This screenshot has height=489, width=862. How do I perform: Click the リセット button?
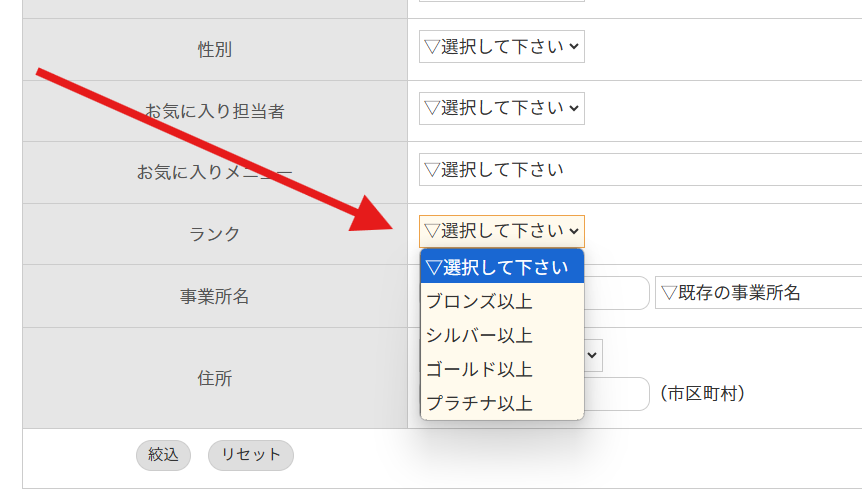(x=251, y=455)
